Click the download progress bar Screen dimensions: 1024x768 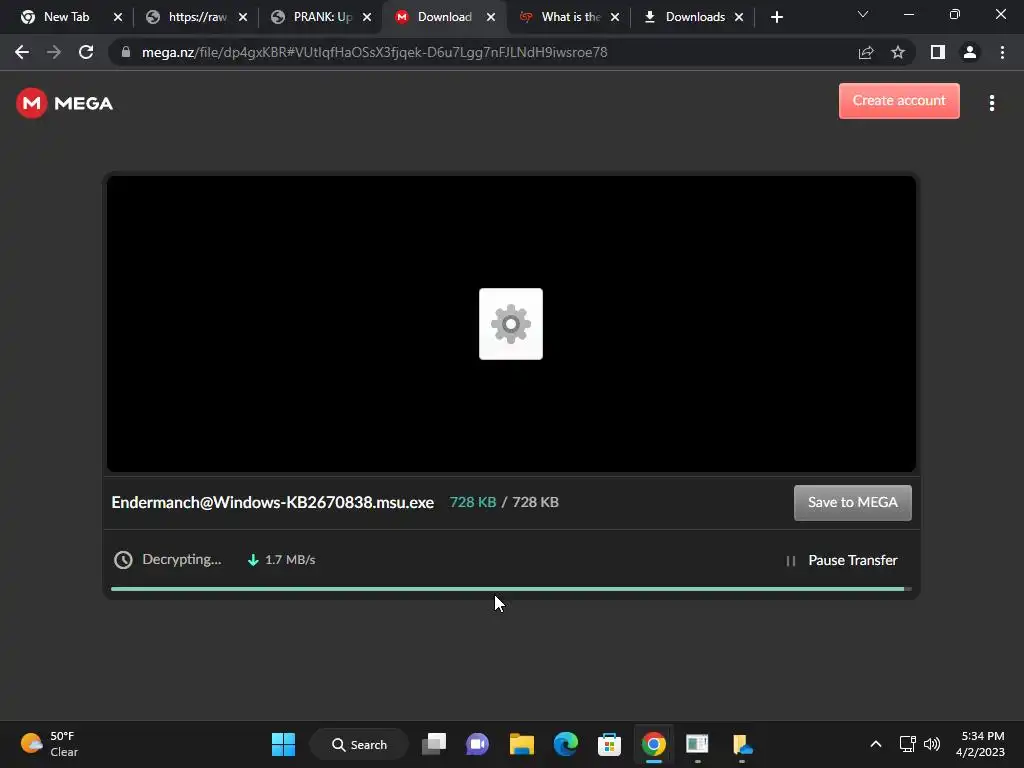click(x=511, y=589)
